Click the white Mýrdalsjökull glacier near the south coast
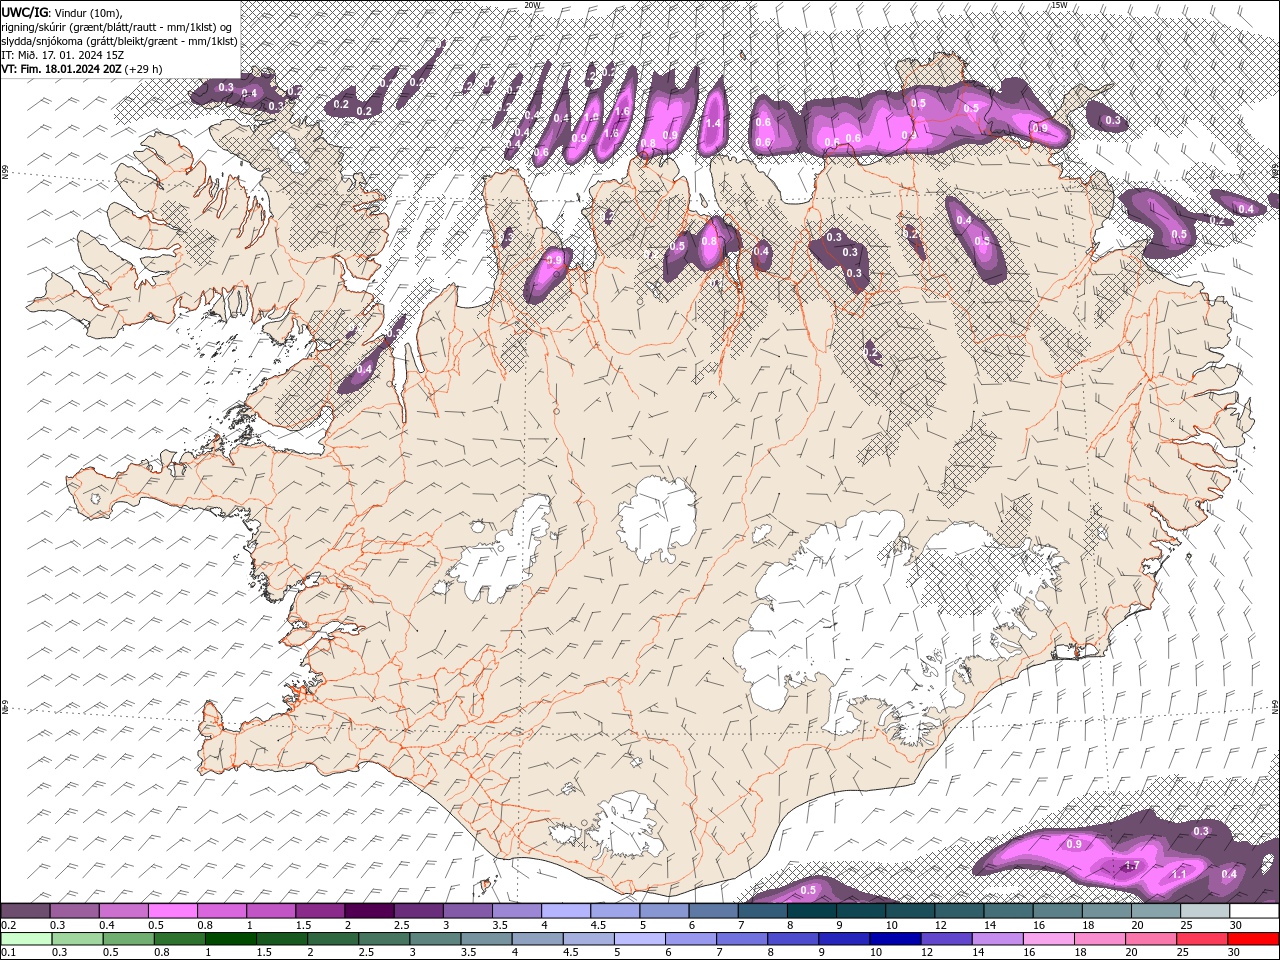1280x960 pixels. pyautogui.click(x=627, y=823)
